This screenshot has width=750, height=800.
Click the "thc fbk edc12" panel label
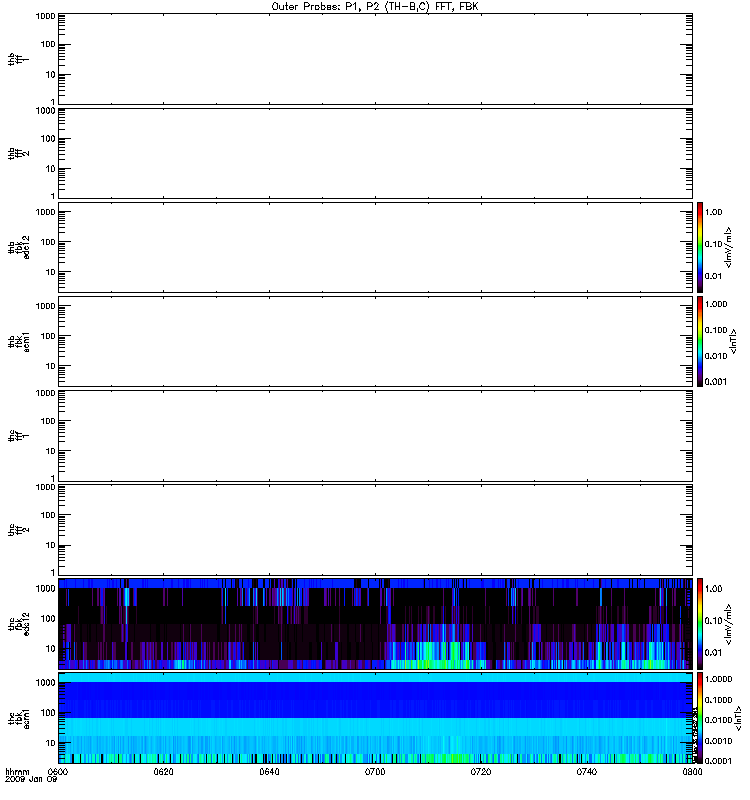point(18,623)
